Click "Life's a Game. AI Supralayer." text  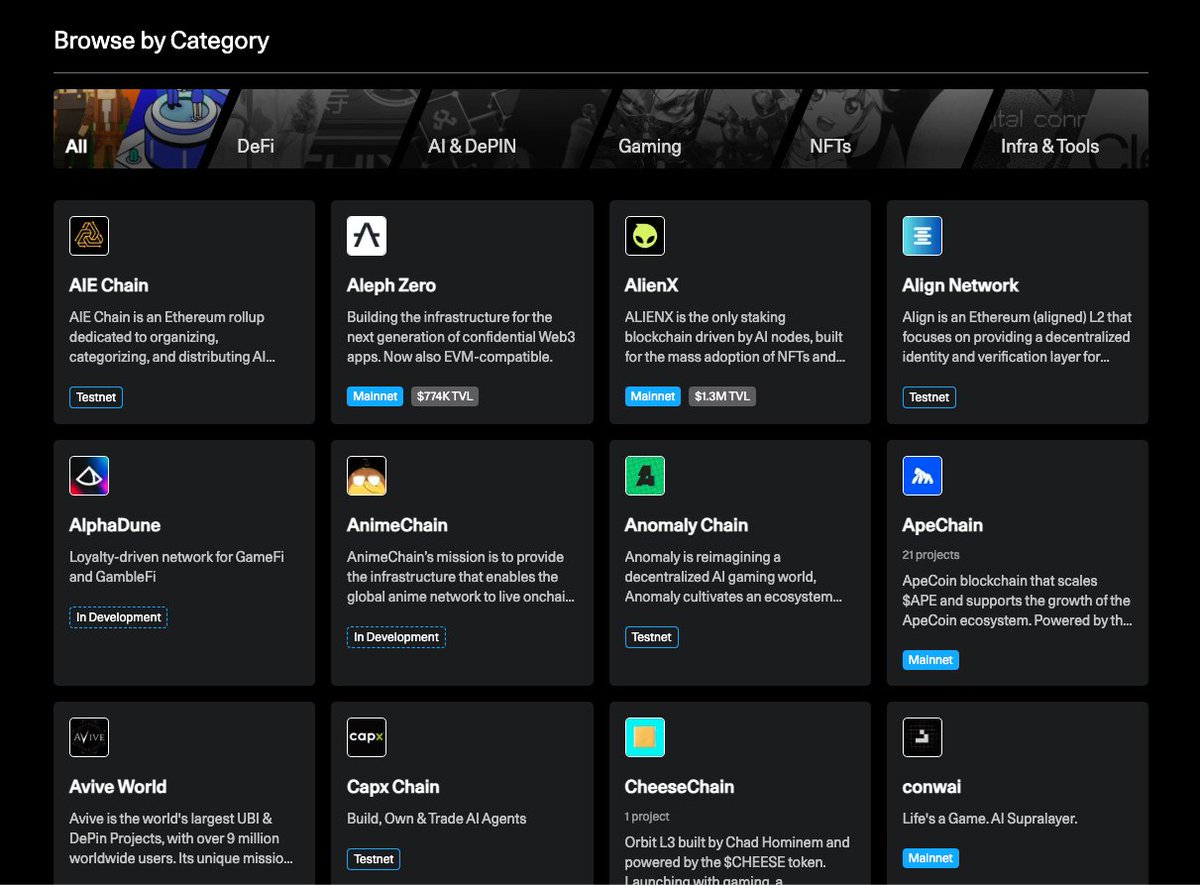(x=990, y=818)
